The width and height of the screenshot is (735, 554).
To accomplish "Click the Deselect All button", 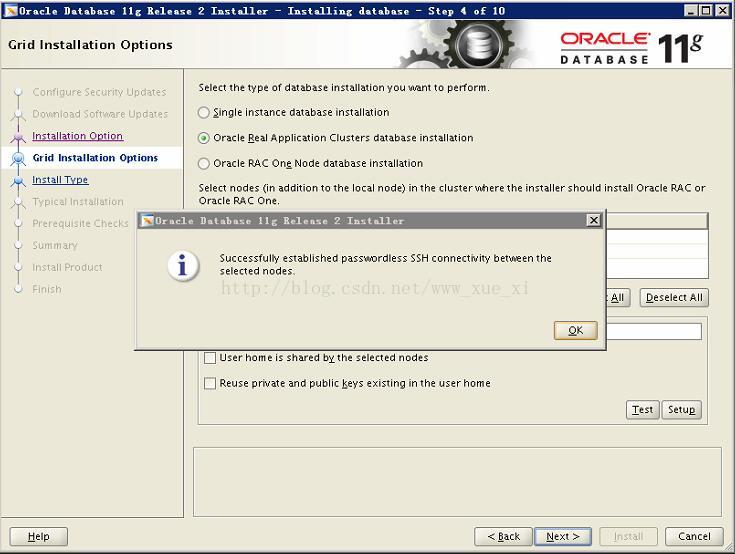I will pos(674,298).
